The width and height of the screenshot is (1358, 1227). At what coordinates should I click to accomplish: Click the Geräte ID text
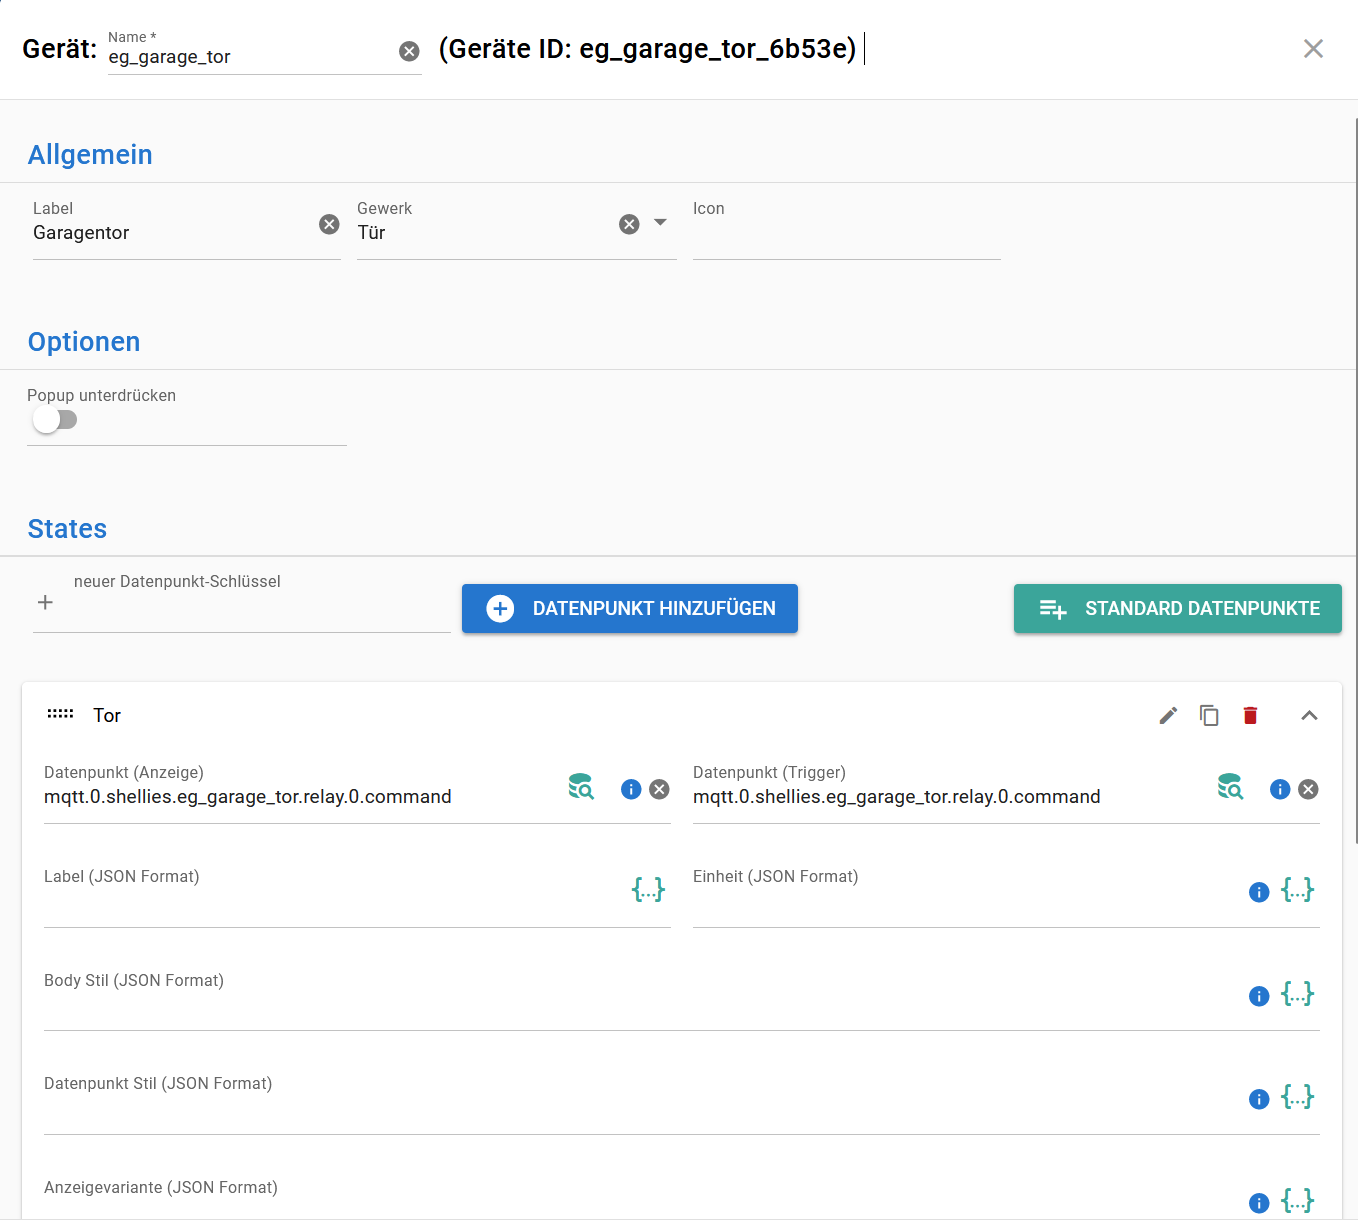[x=648, y=49]
